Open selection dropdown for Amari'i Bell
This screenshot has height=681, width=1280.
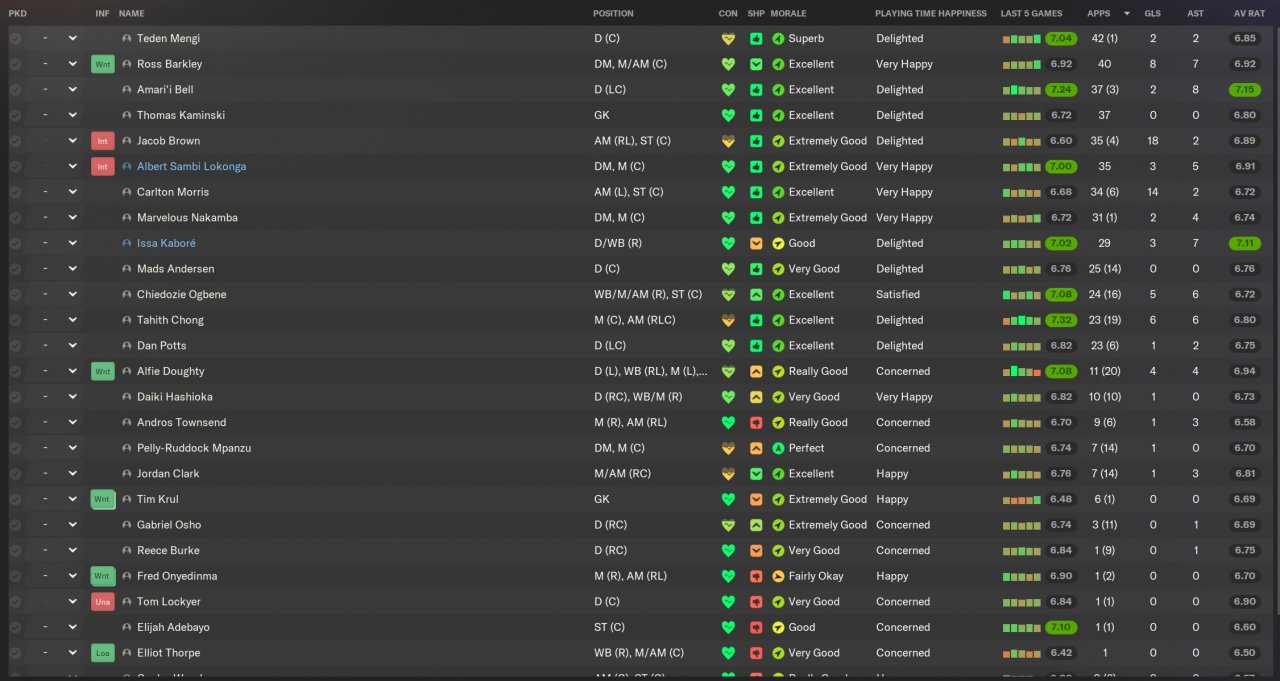pos(72,90)
